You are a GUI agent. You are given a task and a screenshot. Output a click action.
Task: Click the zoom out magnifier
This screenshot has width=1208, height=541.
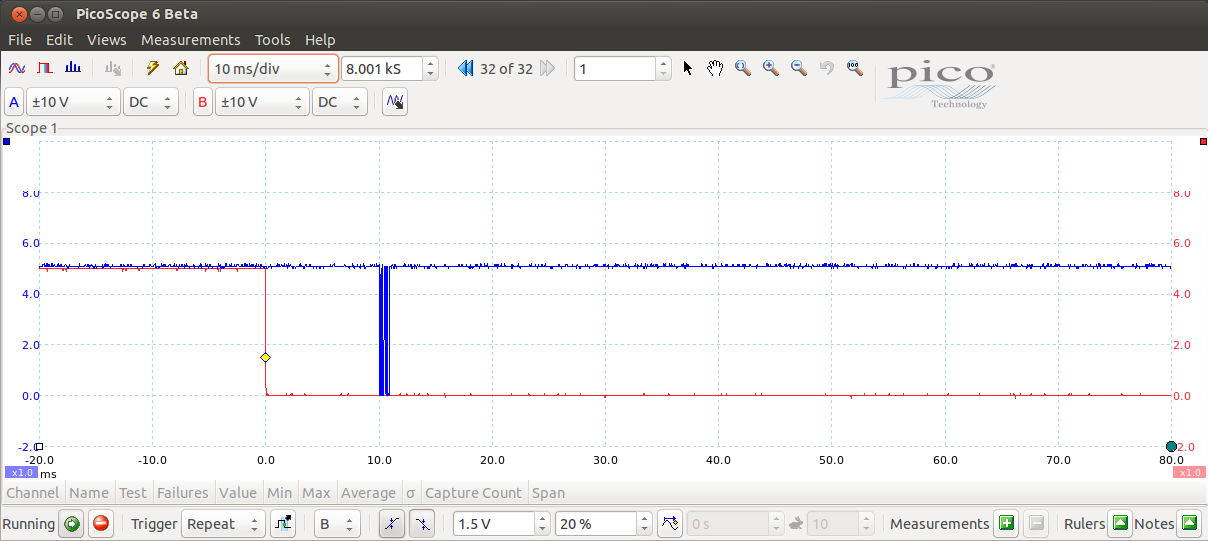(x=799, y=68)
